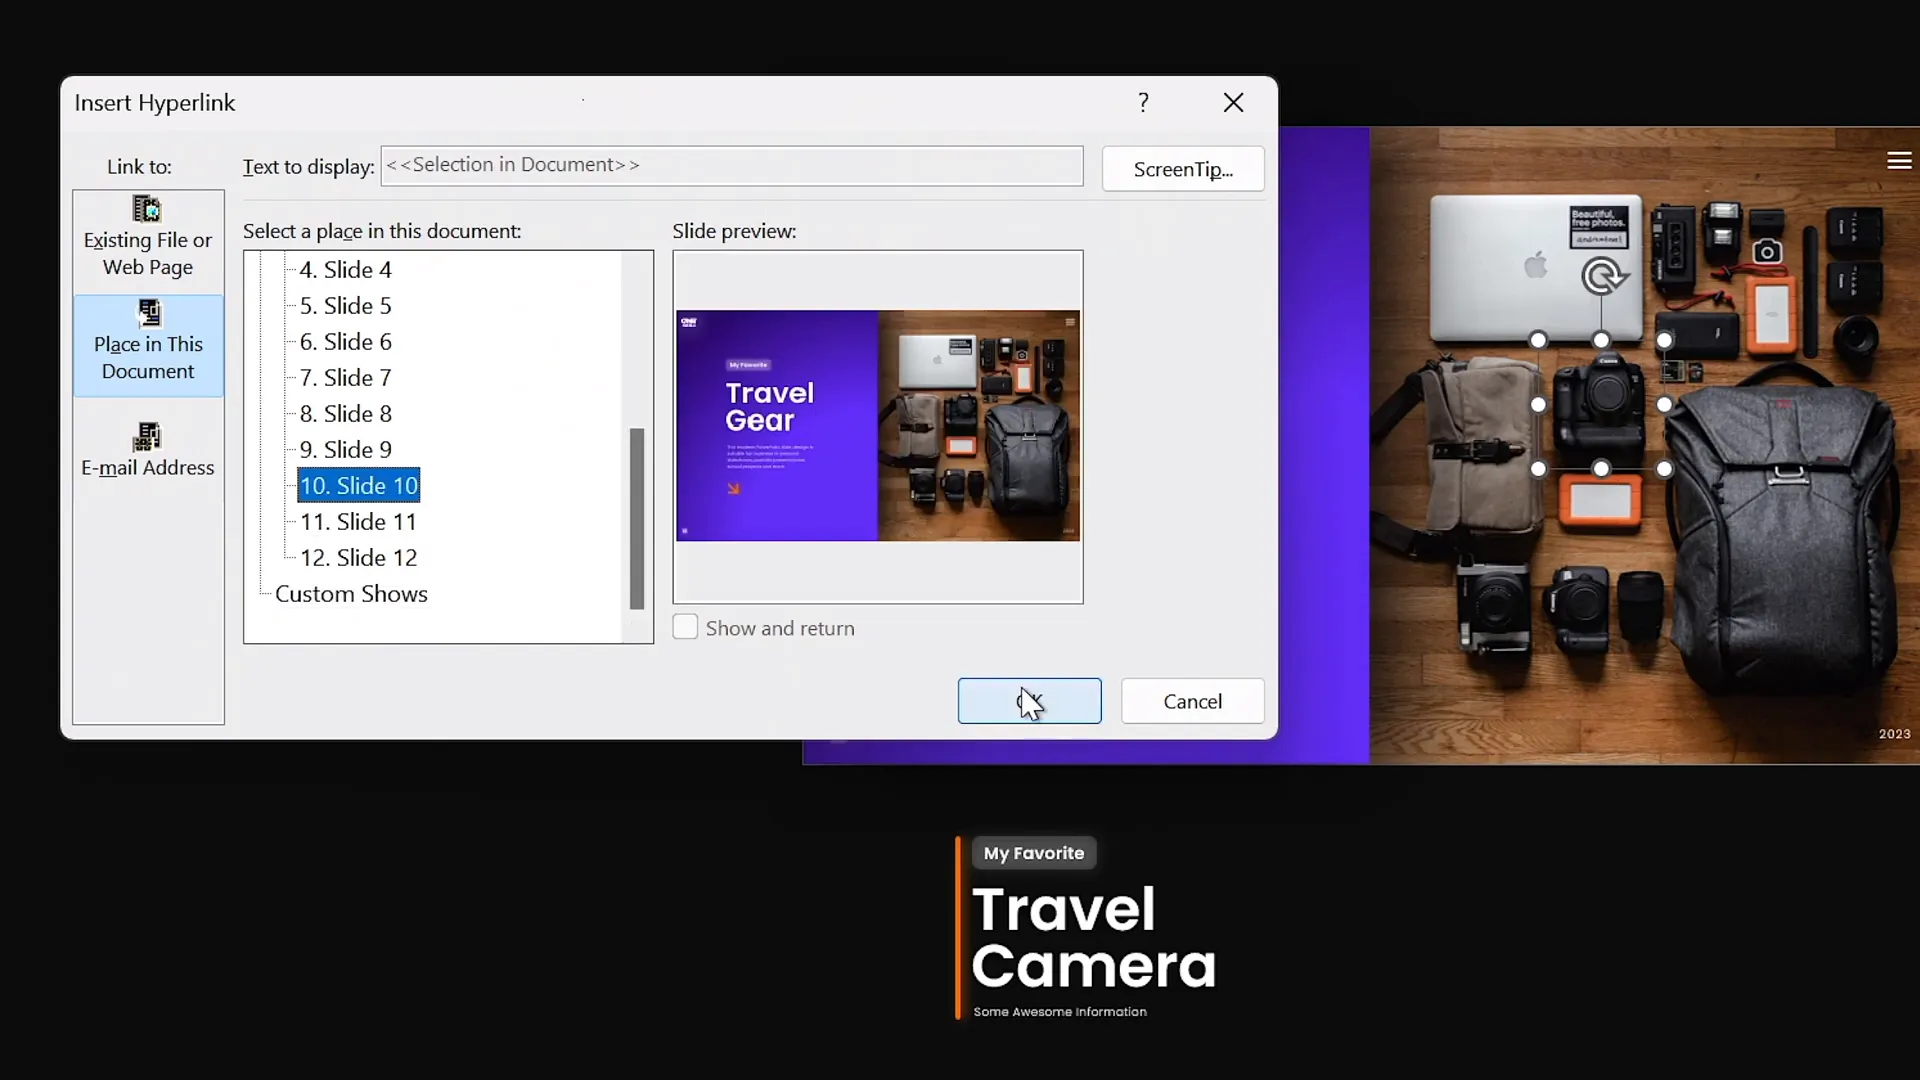Click the Travel Gear slide preview thumbnail

tap(877, 426)
